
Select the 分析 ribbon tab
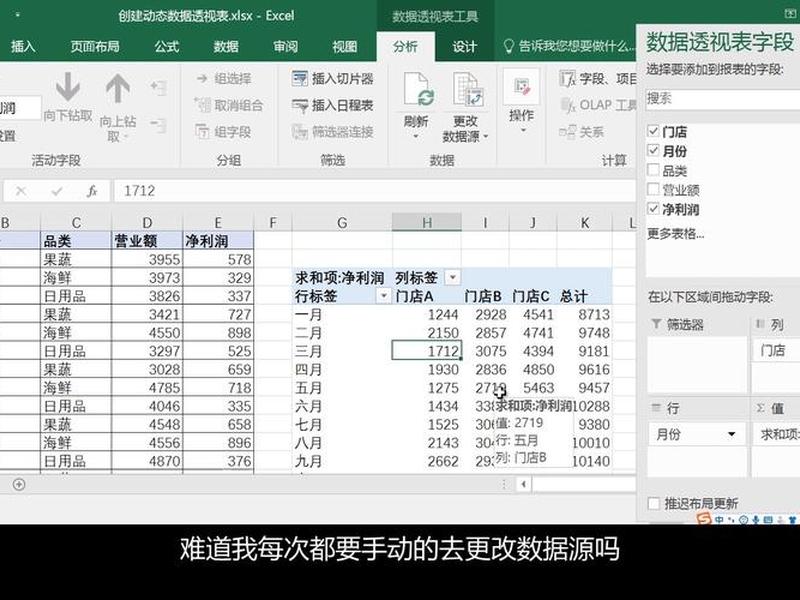coord(405,47)
